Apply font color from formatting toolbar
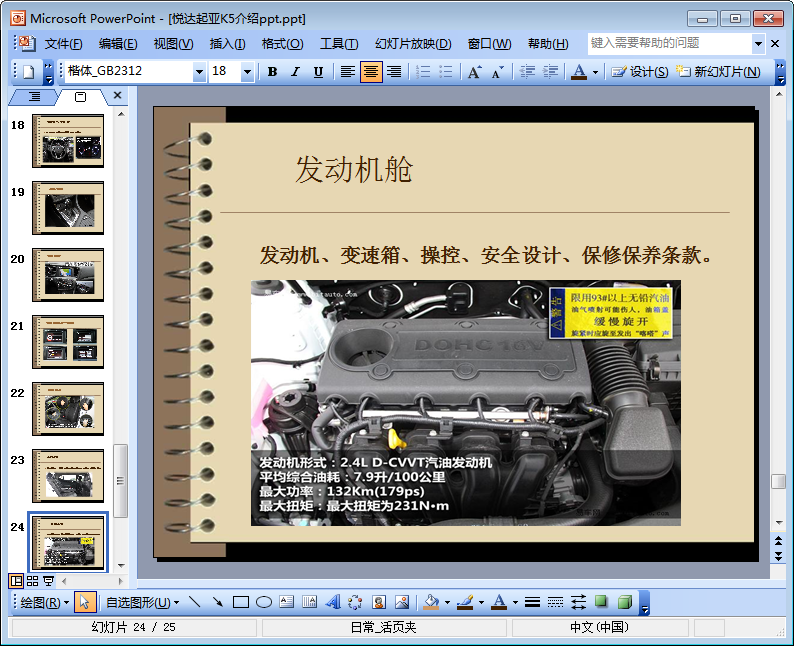The width and height of the screenshot is (794, 646). point(579,72)
